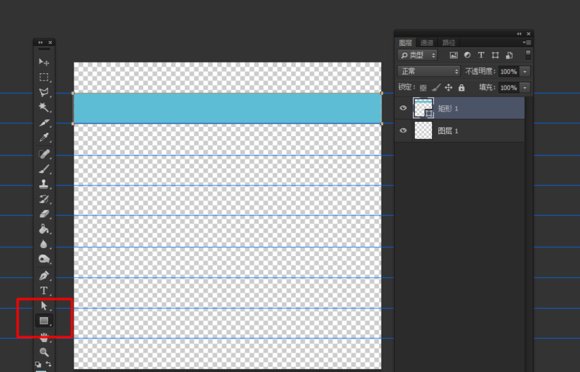Click the 矩形 1 layer thumbnail
Image resolution: width=580 pixels, height=372 pixels.
coord(423,108)
